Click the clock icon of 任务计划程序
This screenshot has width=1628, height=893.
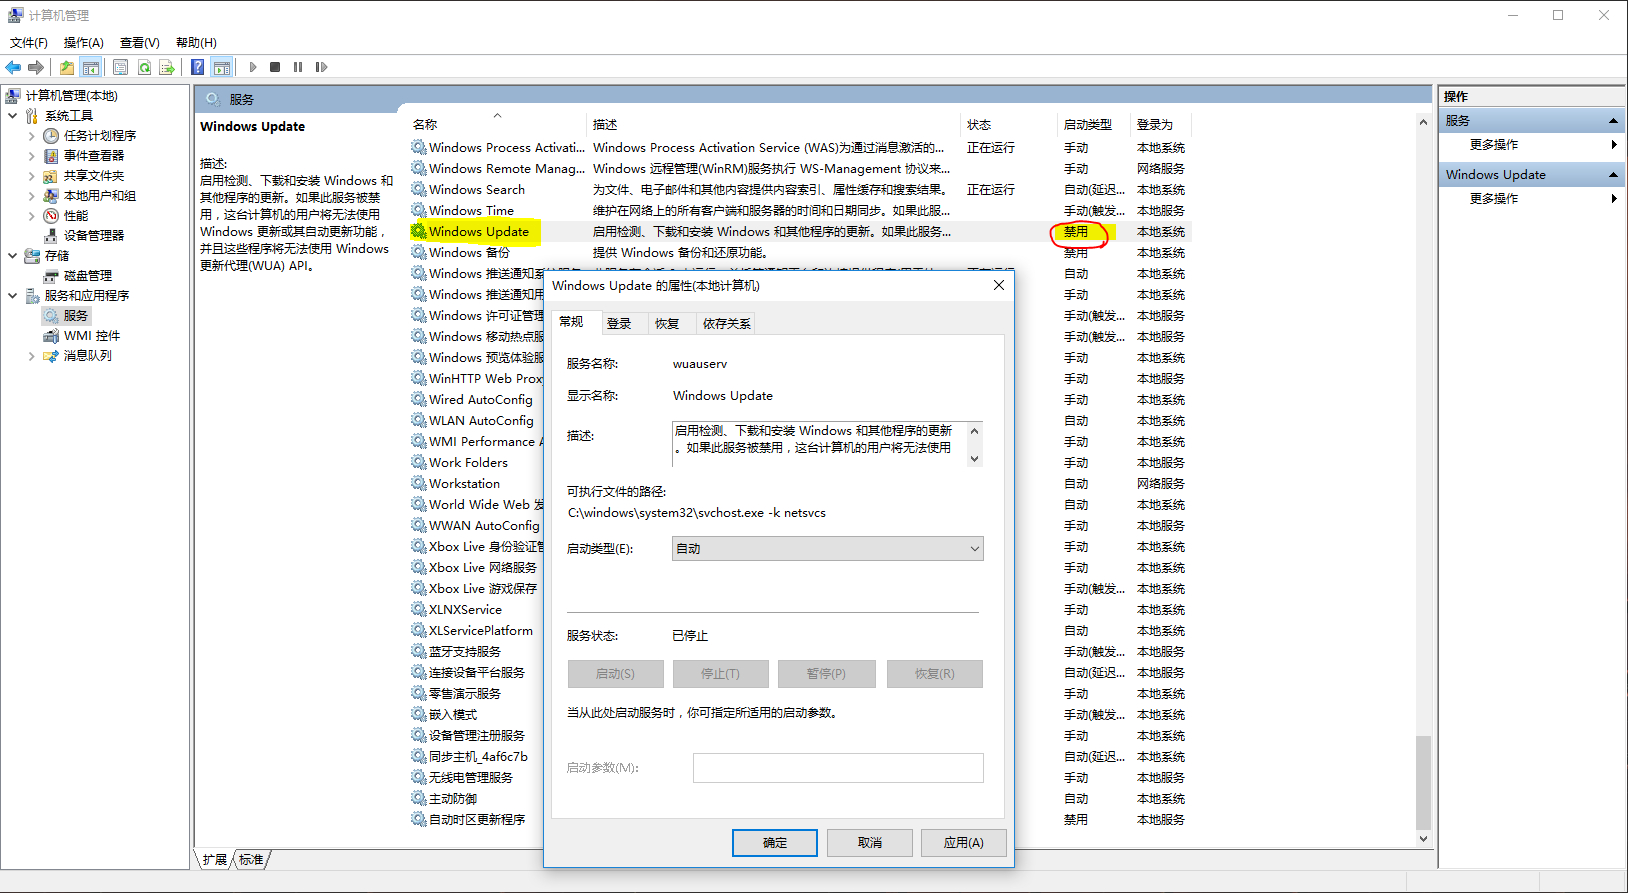tap(51, 136)
